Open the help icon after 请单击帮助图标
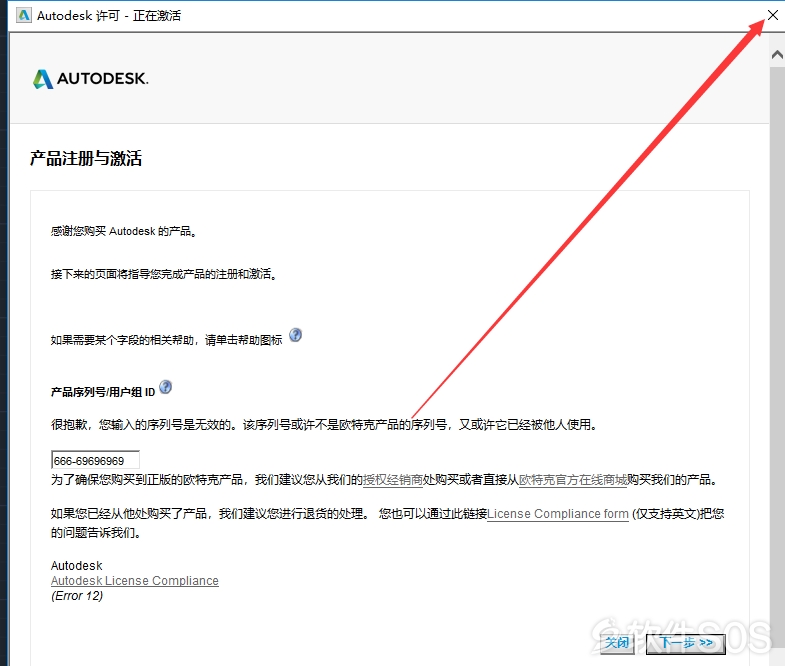785x666 pixels. [x=295, y=335]
